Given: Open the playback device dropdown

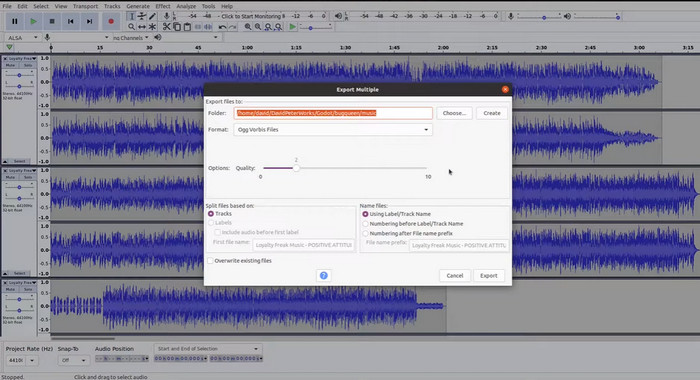Looking at the screenshot, I should pyautogui.click(x=191, y=38).
